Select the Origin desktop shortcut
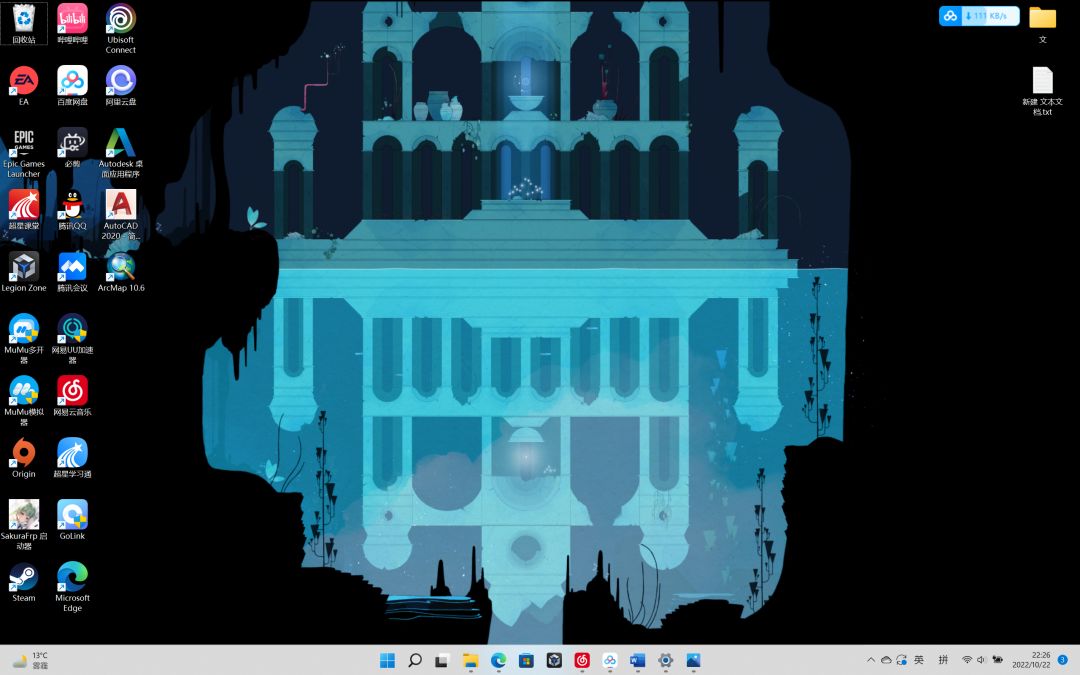Screen dimensions: 1080x675 pyautogui.click(x=24, y=457)
